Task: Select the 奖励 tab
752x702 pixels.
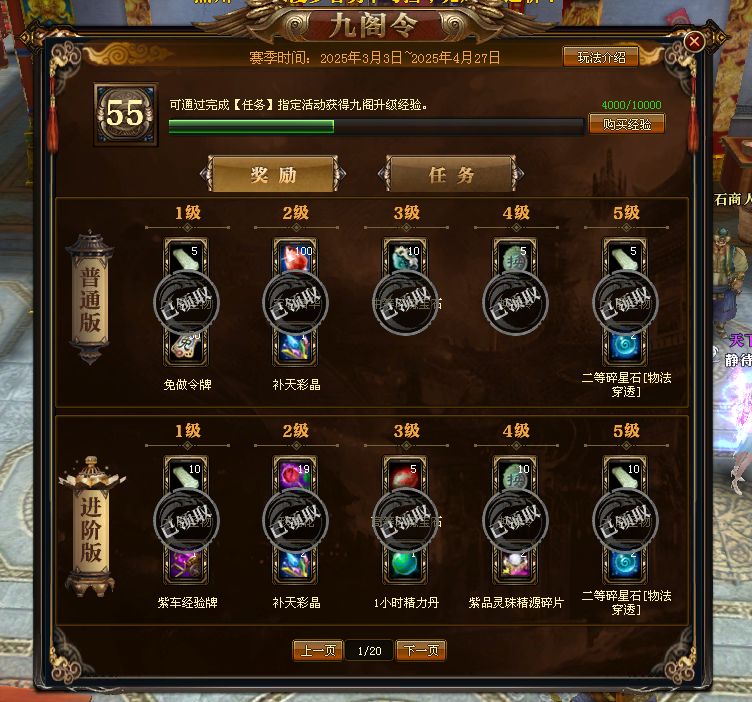Action: click(x=273, y=174)
